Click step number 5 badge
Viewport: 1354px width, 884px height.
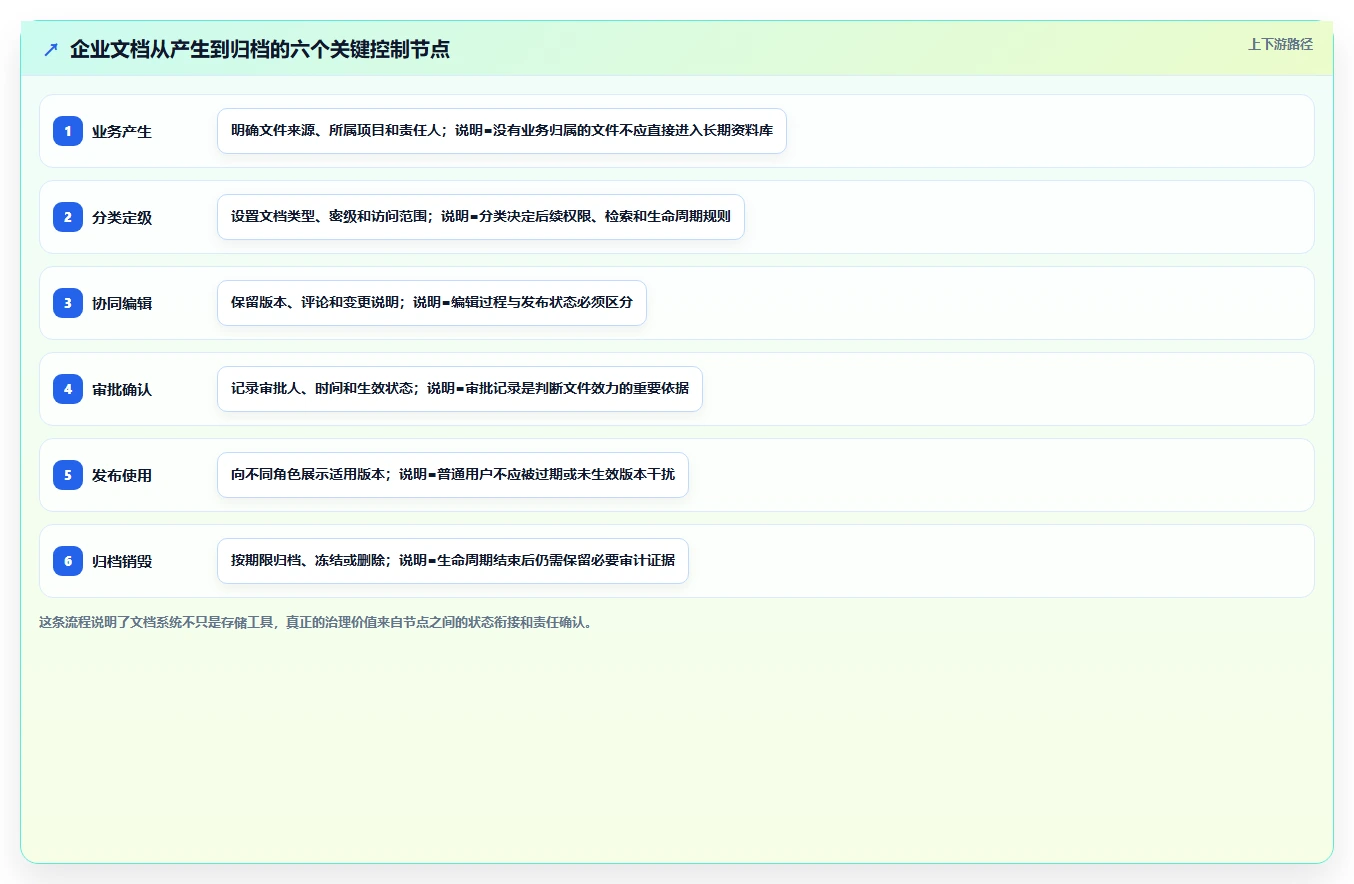point(68,475)
